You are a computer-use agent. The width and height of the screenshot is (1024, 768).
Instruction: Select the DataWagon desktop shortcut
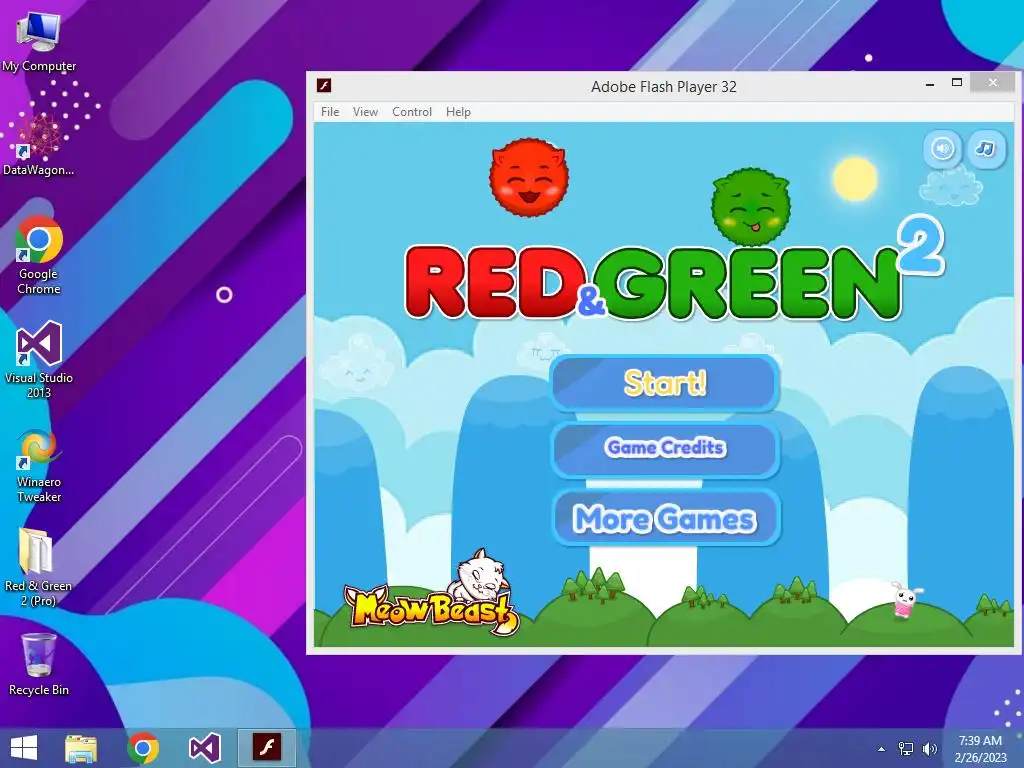(x=38, y=144)
